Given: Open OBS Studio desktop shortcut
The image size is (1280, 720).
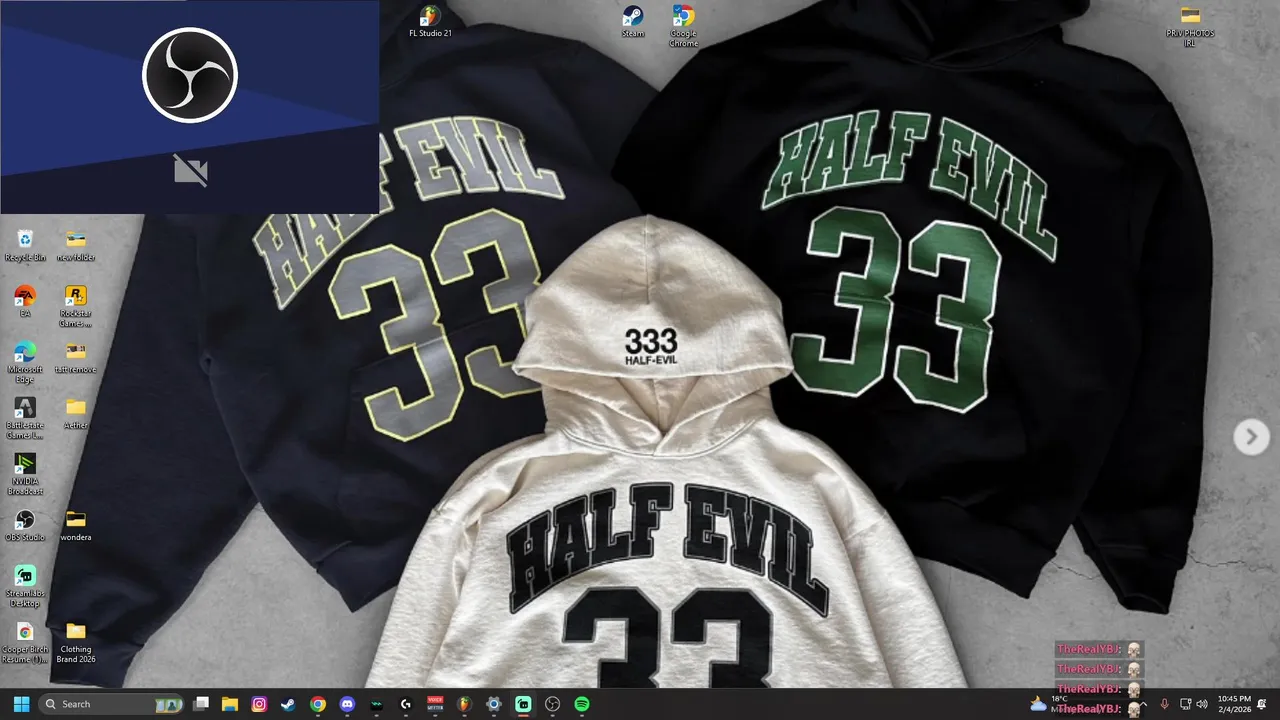Looking at the screenshot, I should pyautogui.click(x=25, y=525).
